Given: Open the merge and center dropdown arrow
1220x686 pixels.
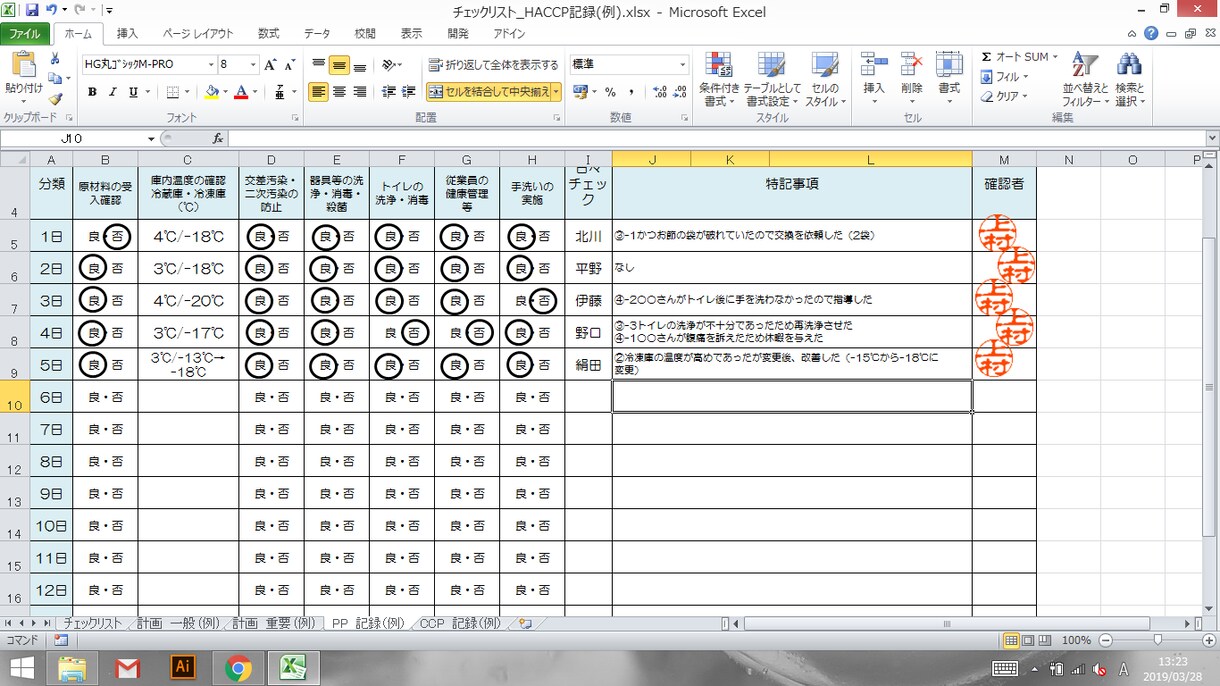Looking at the screenshot, I should tap(556, 92).
